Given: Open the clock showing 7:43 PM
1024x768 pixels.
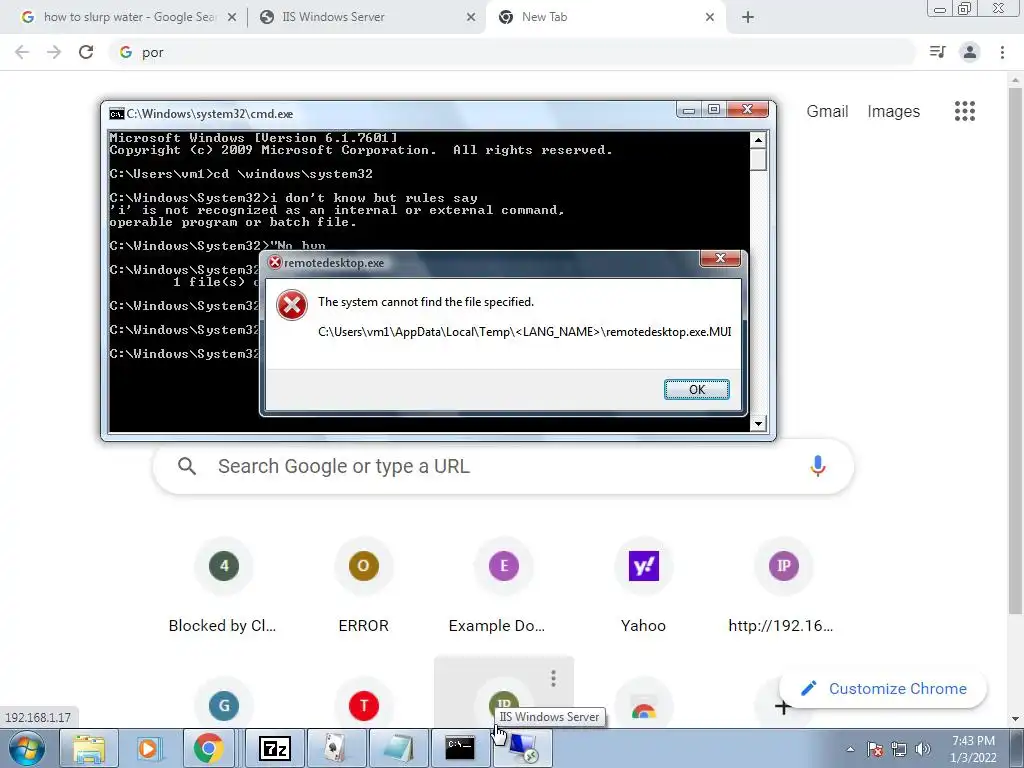Looking at the screenshot, I should point(973,749).
